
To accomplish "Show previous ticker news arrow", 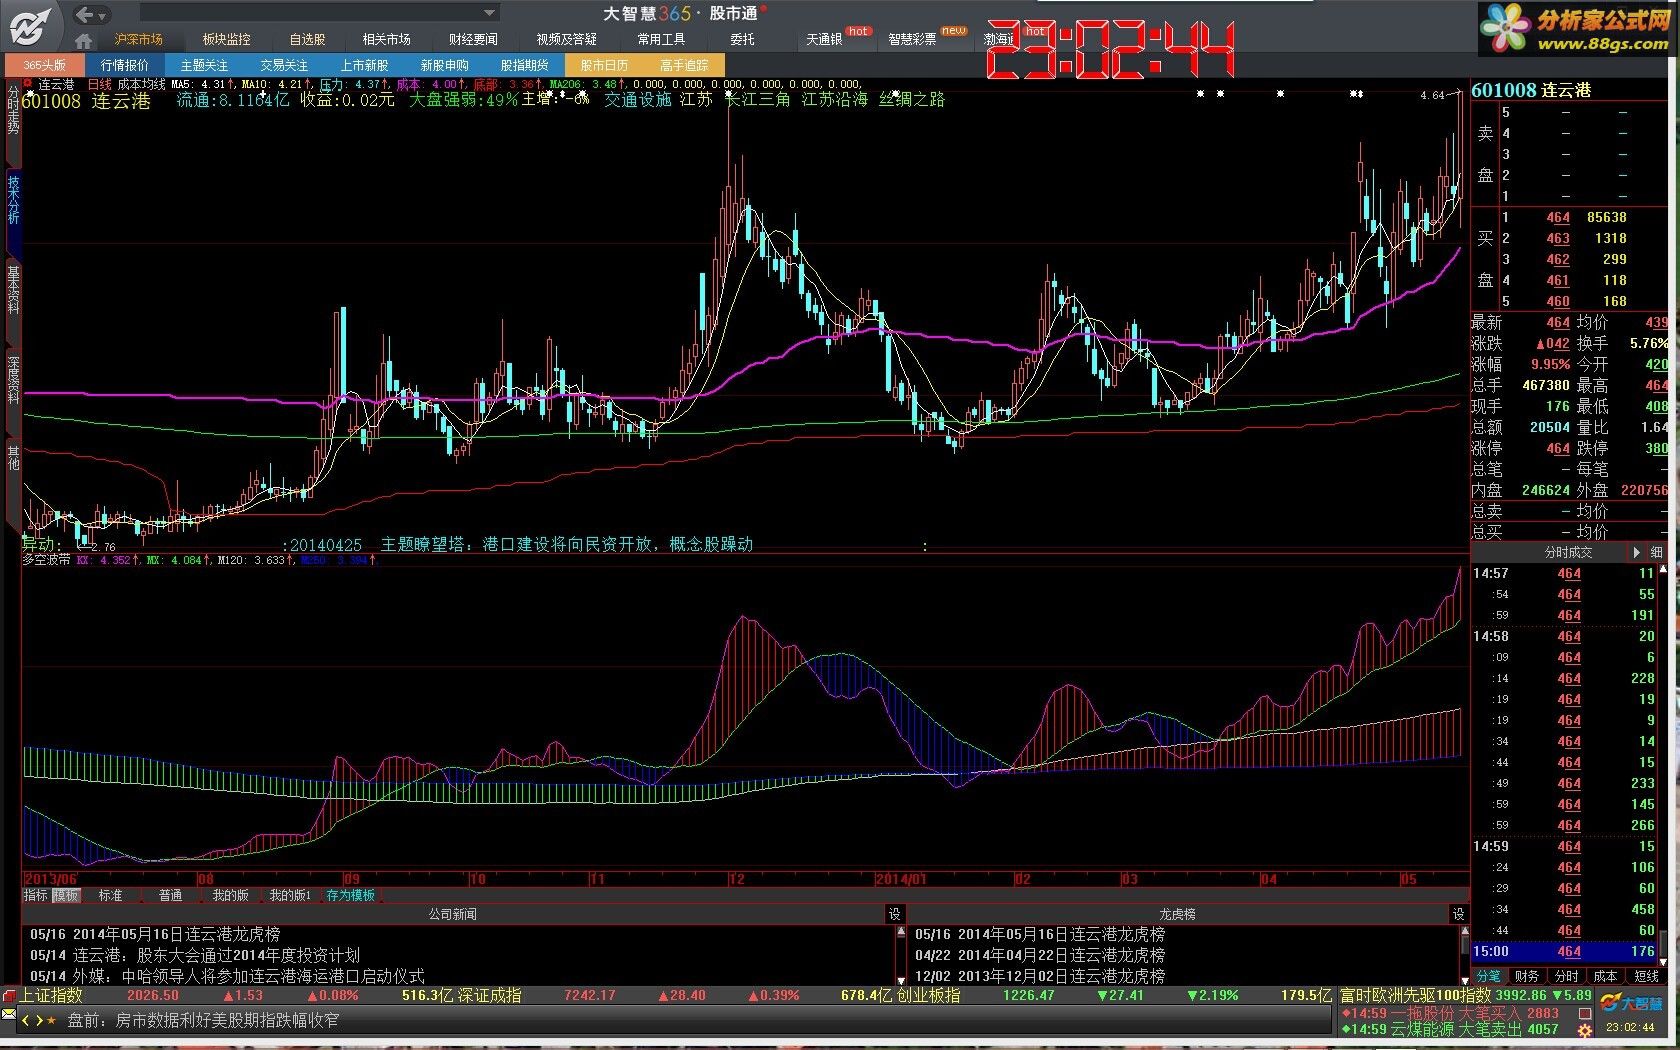I will [x=26, y=1020].
